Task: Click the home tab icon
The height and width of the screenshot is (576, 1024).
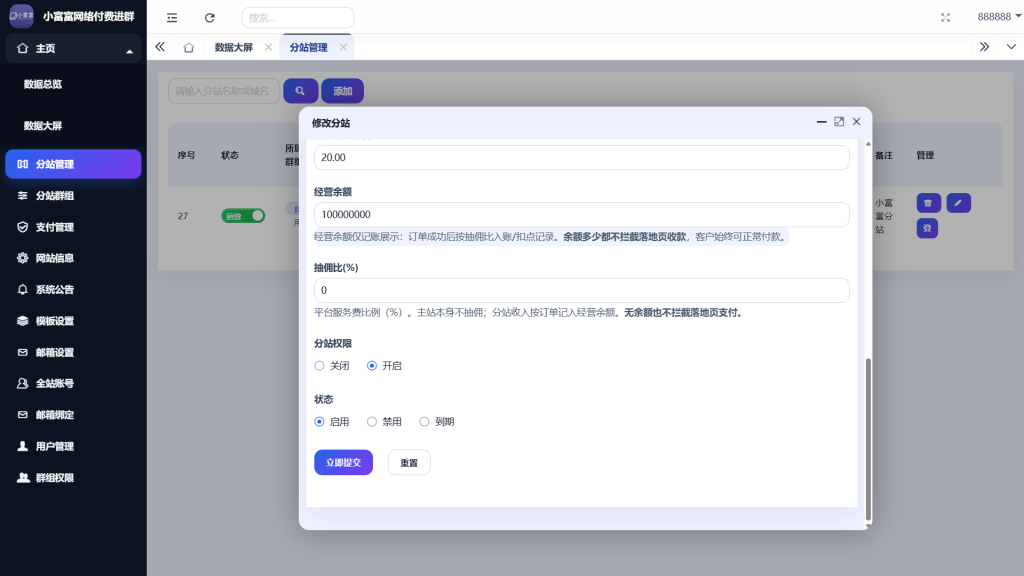Action: tap(189, 47)
